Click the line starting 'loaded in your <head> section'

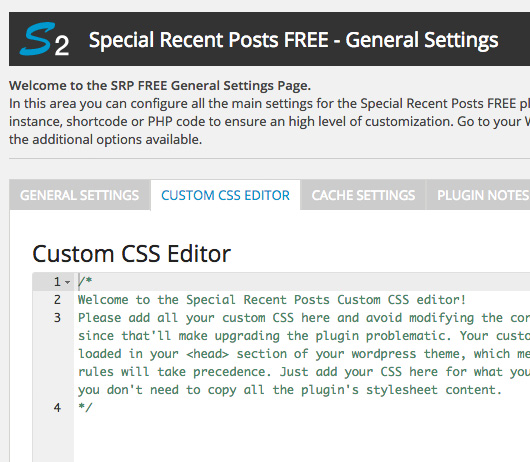click(x=304, y=354)
